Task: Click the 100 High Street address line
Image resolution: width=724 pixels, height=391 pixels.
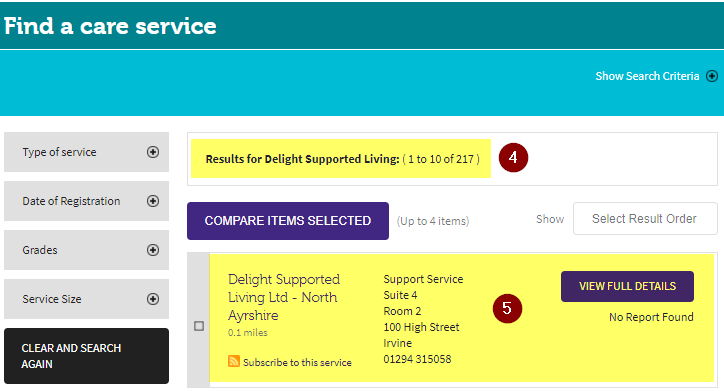Action: (421, 327)
